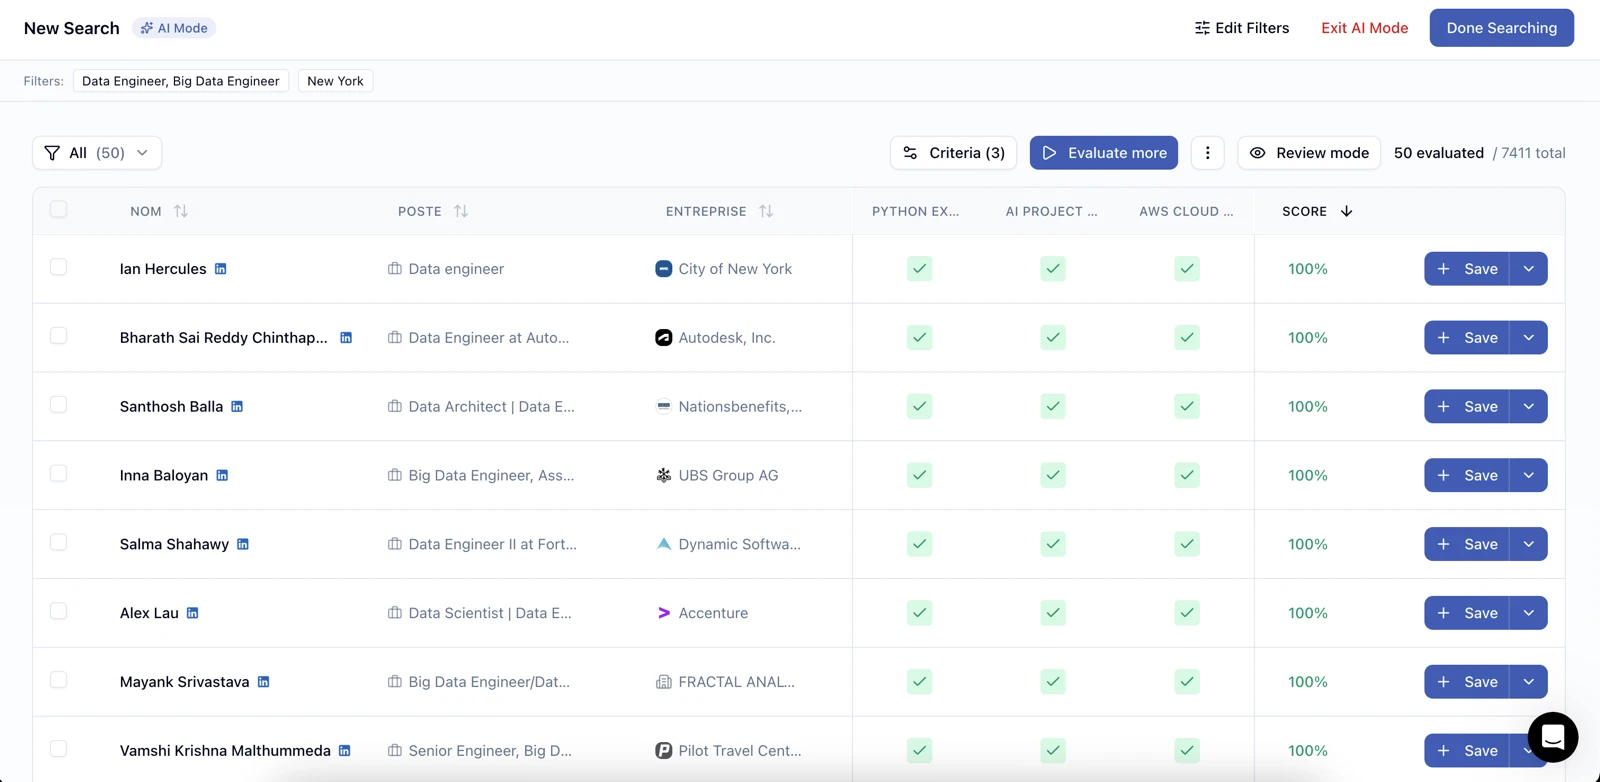
Task: Click the City of New York logo
Action: [663, 269]
